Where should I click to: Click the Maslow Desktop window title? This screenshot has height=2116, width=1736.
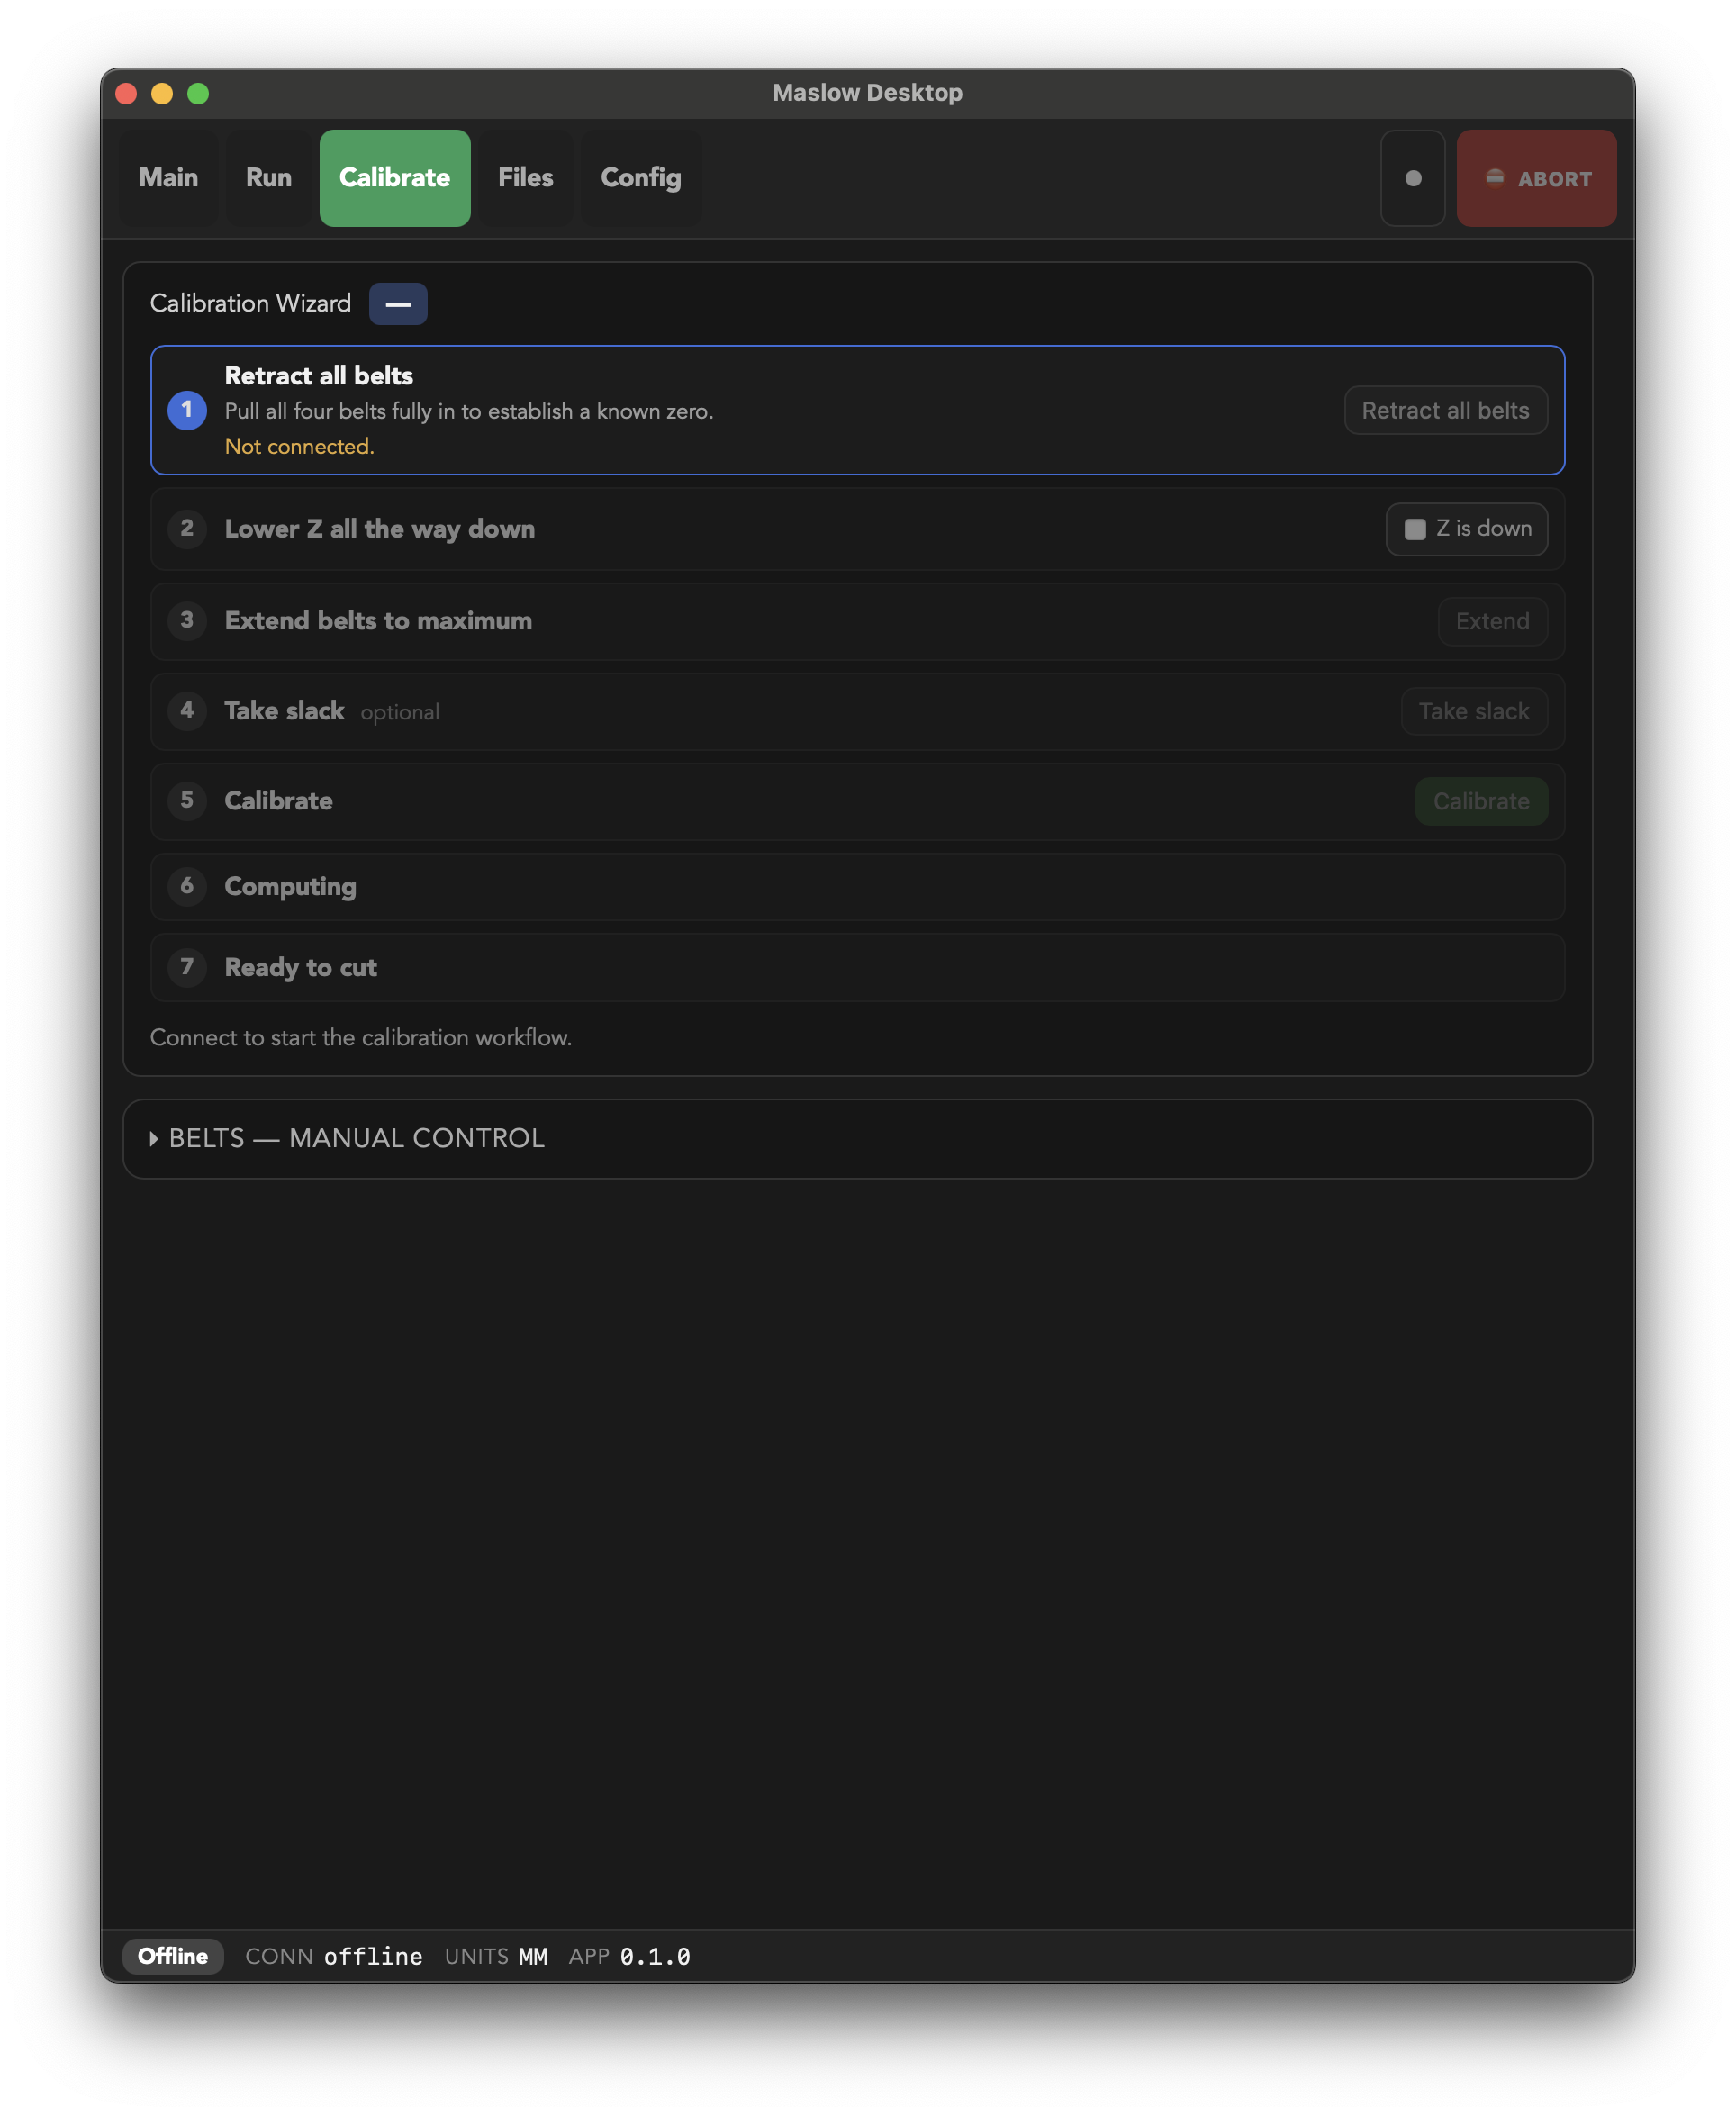[x=867, y=93]
